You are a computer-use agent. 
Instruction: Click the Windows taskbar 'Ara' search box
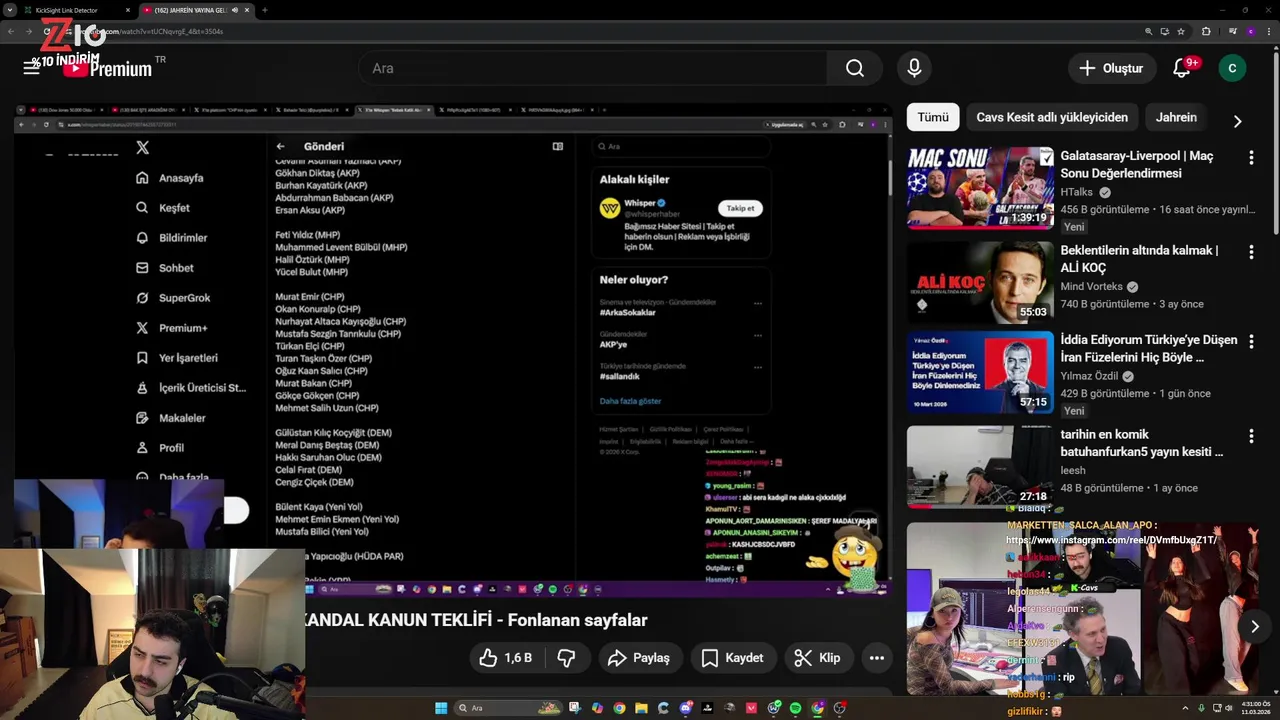[508, 708]
